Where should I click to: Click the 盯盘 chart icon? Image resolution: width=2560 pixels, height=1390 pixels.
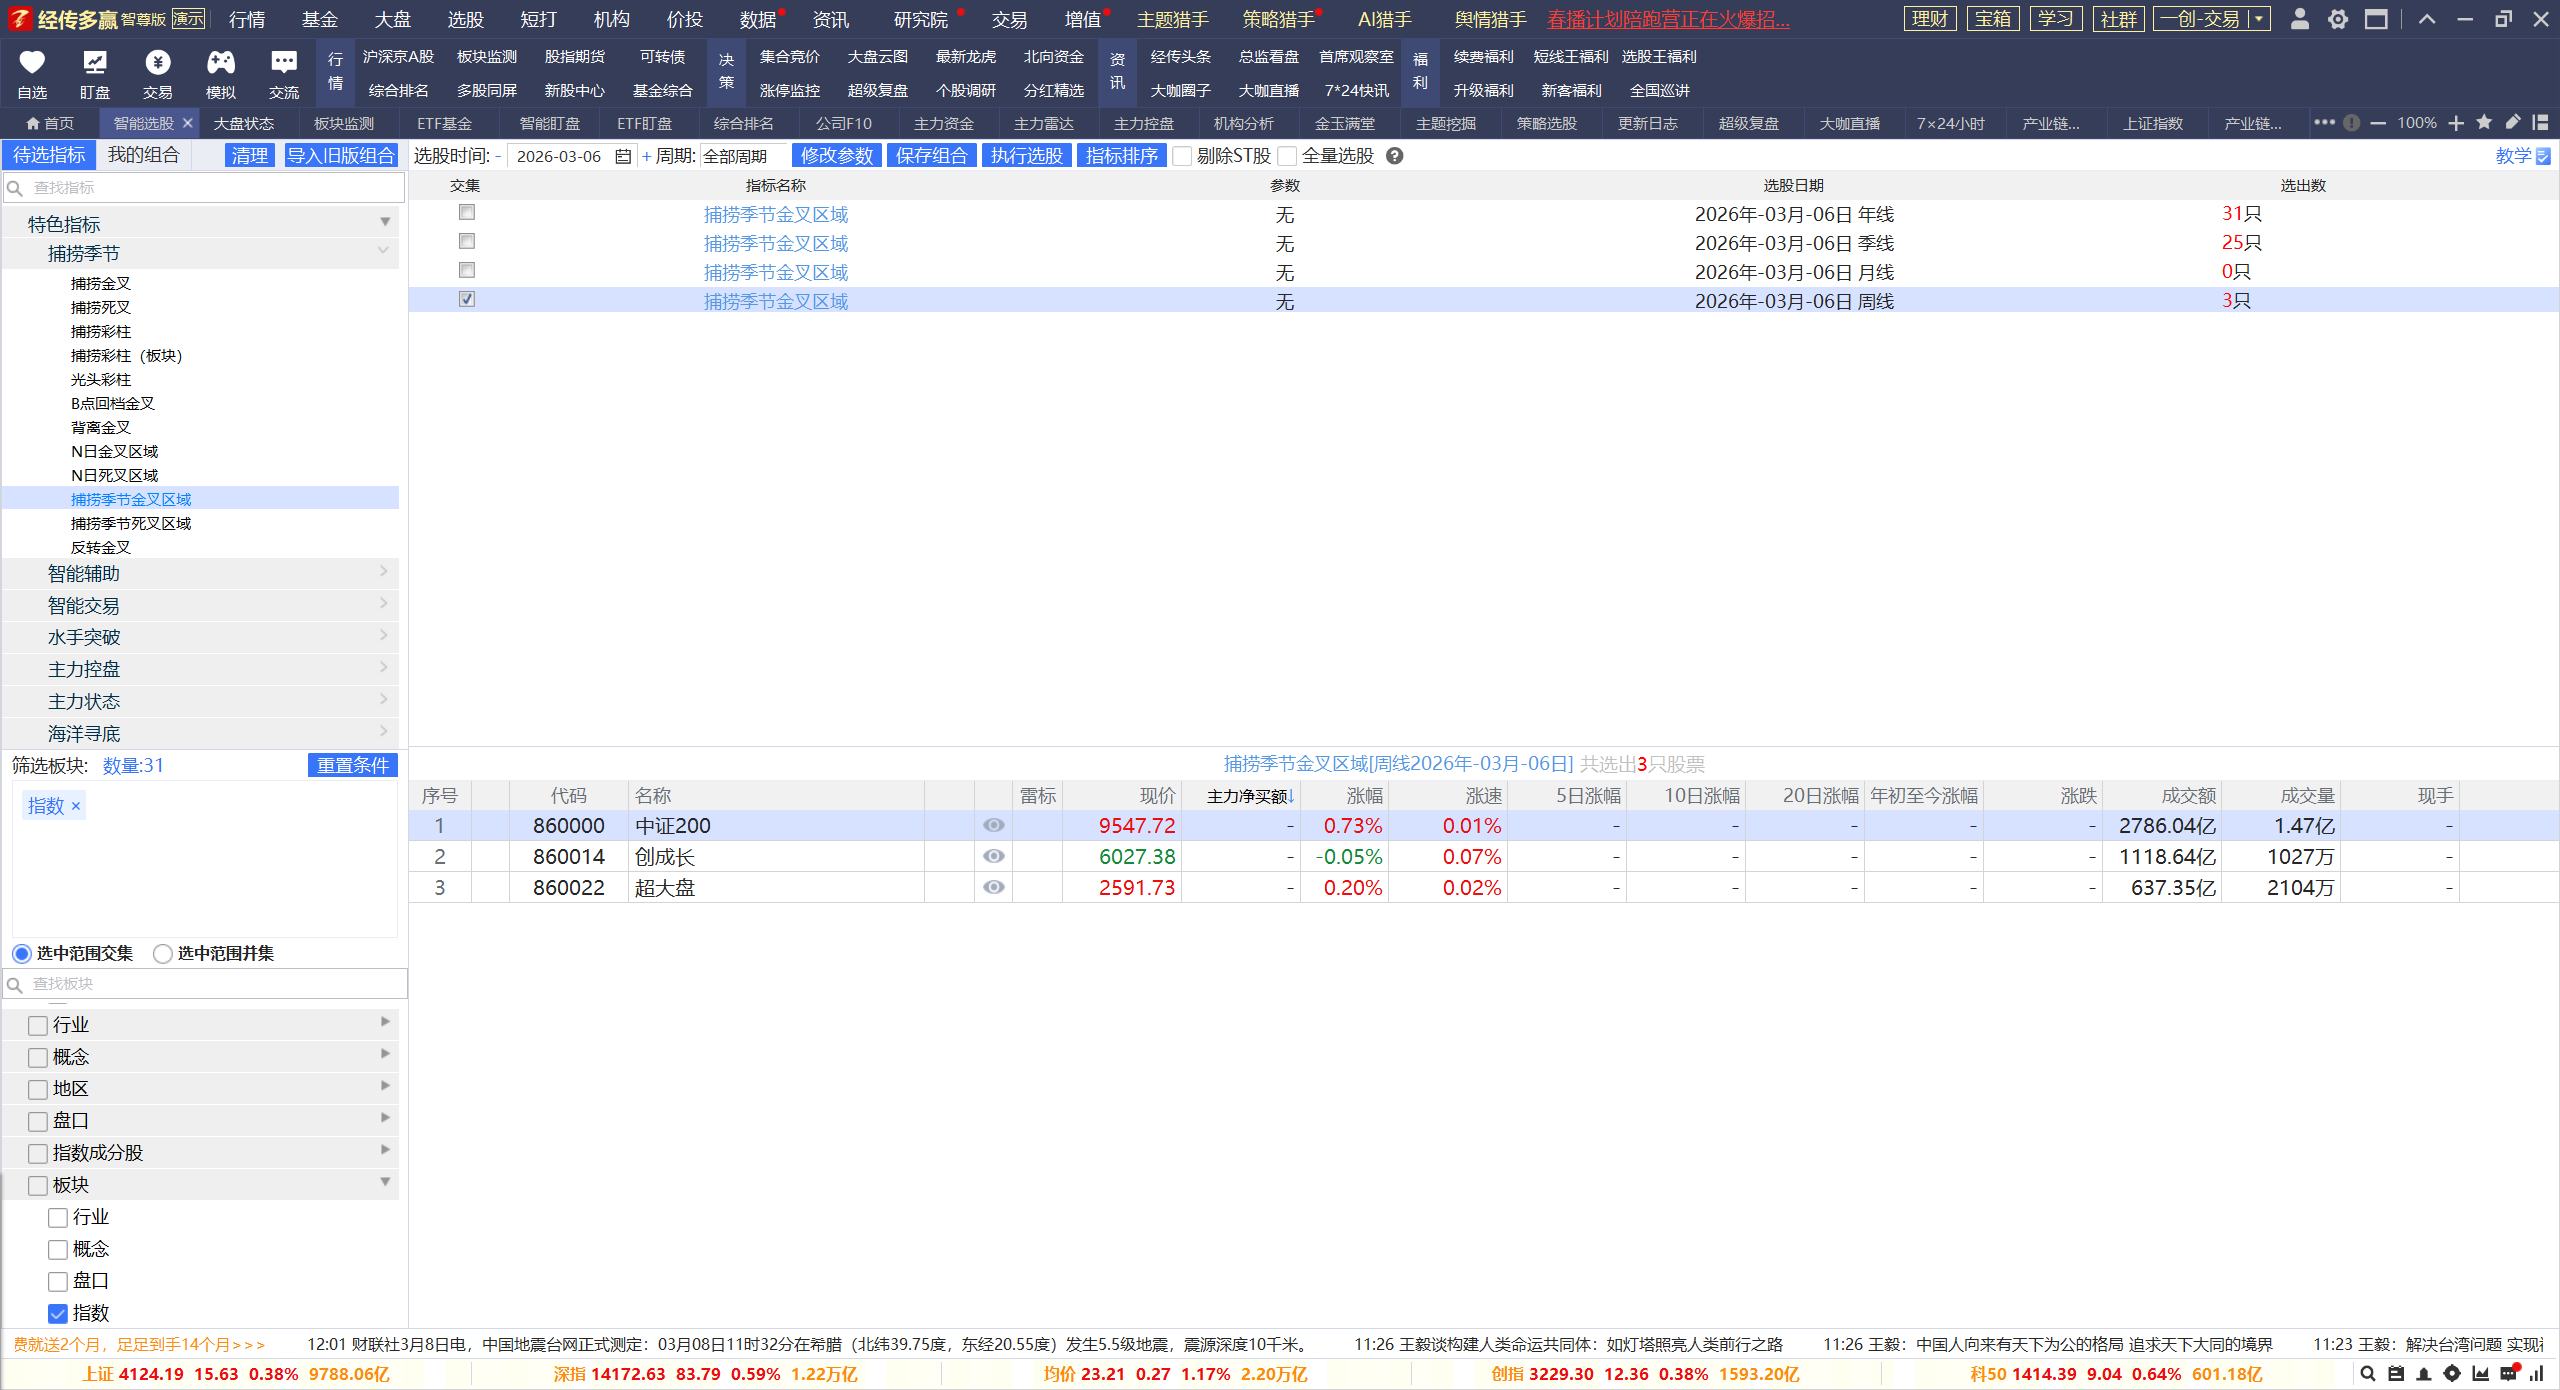95,63
